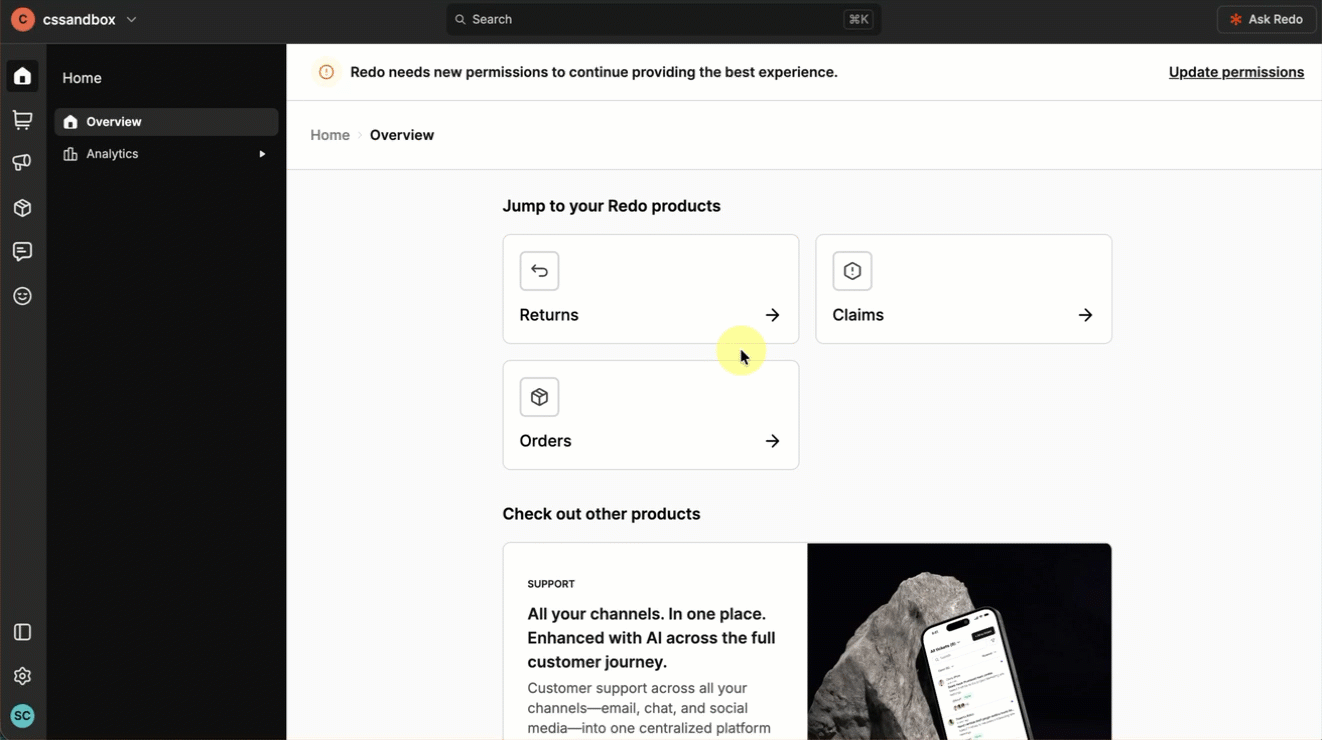Click the Update permissions link

pos(1236,72)
